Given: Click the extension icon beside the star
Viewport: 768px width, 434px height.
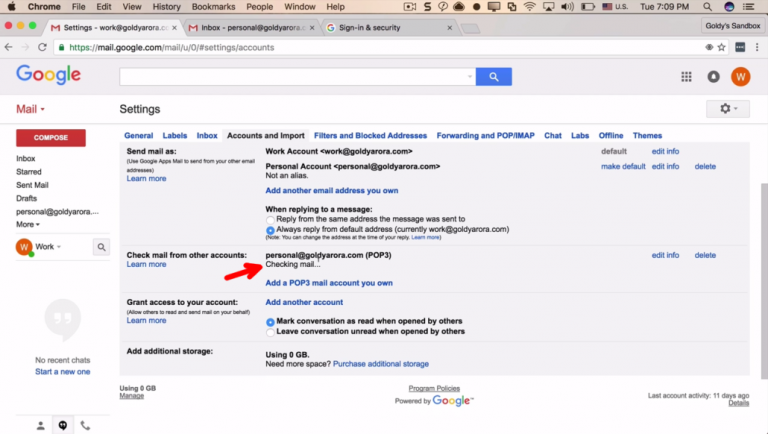Looking at the screenshot, I should pos(740,47).
